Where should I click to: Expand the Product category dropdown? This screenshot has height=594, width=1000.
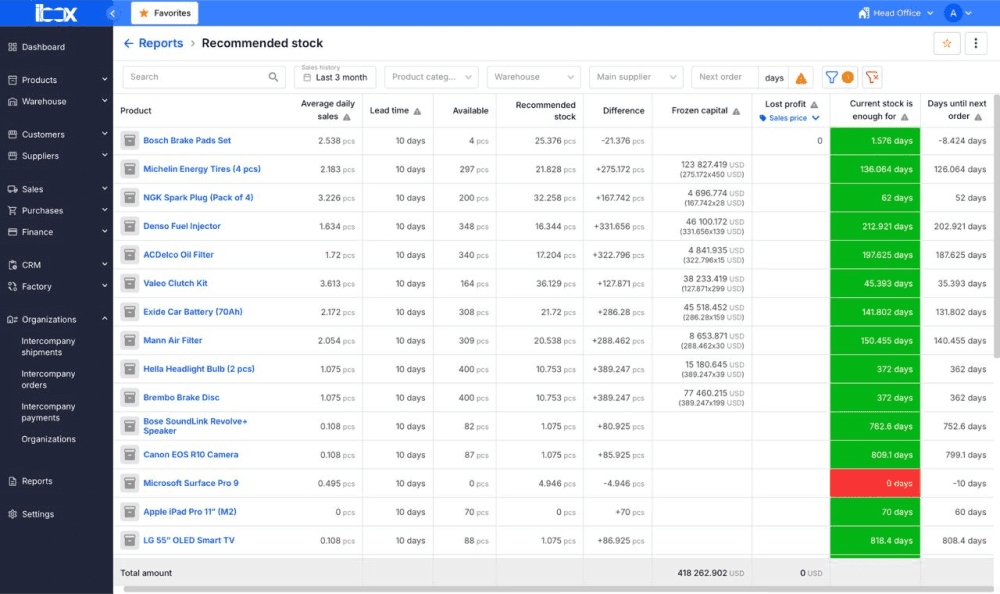click(431, 77)
